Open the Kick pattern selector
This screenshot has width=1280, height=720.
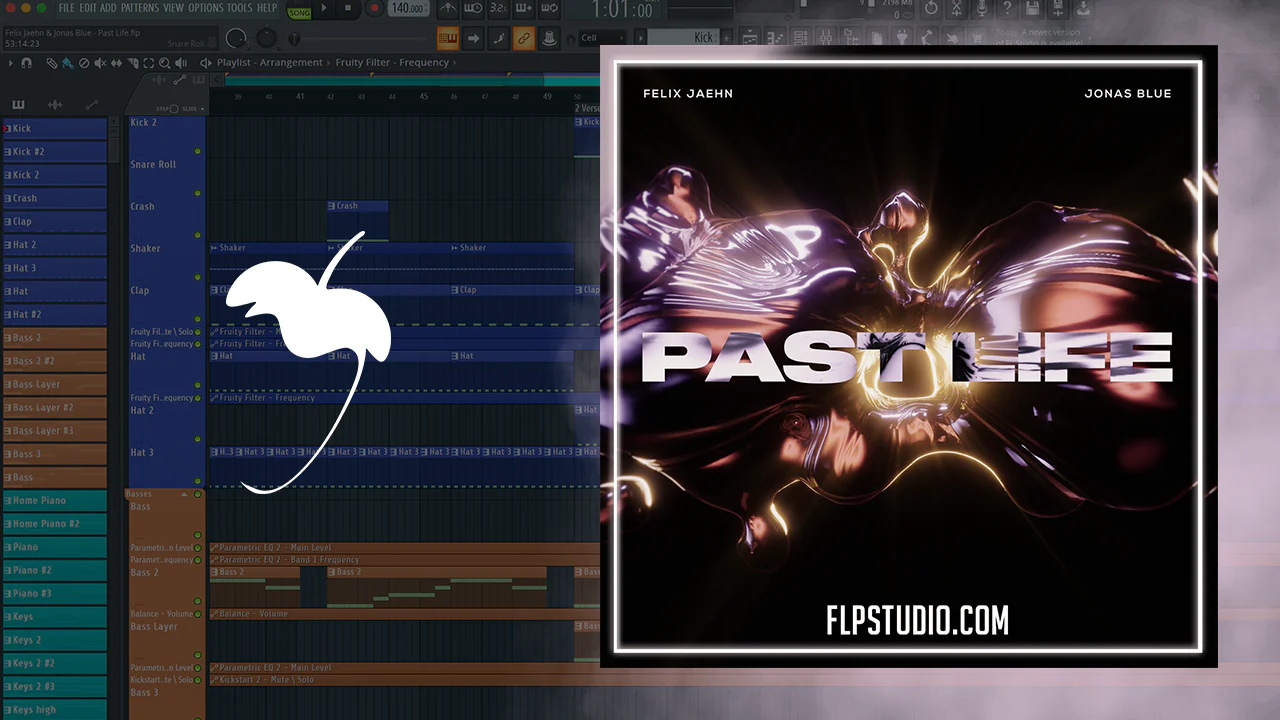coord(684,38)
